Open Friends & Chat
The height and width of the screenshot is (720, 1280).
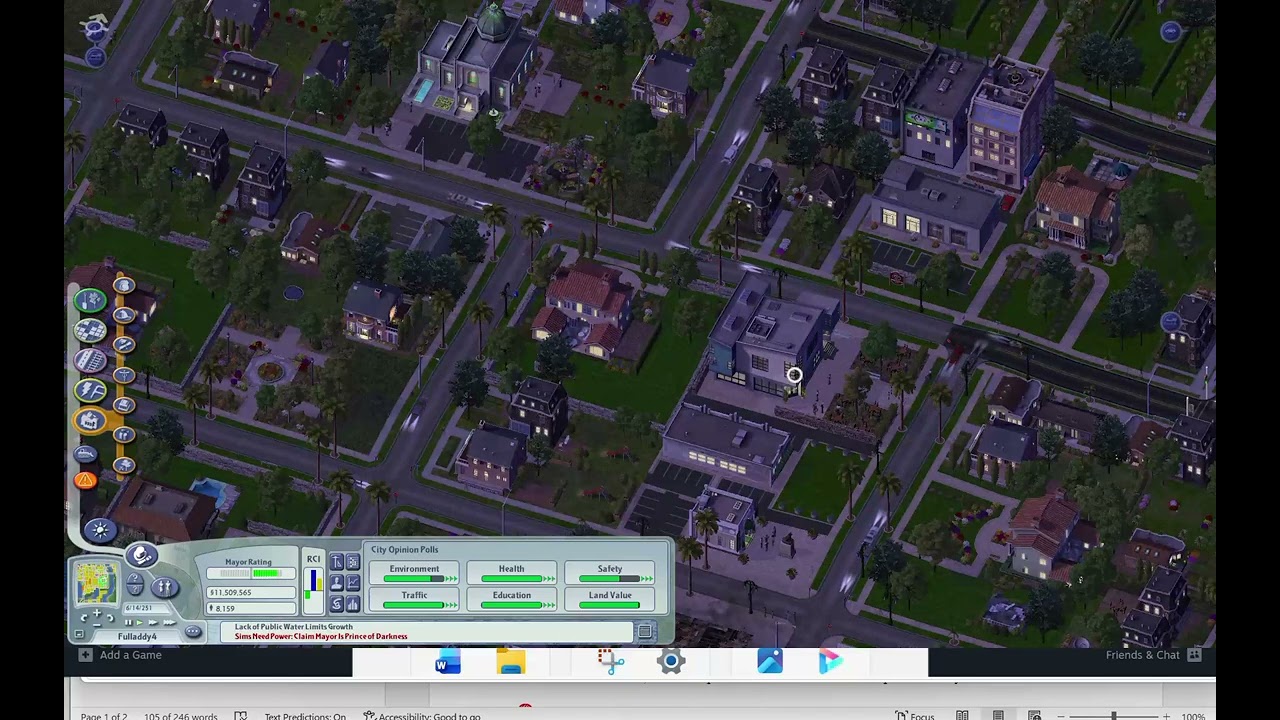click(1152, 655)
